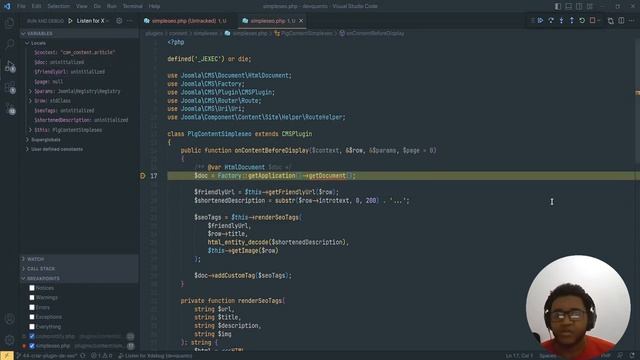The height and width of the screenshot is (360, 640).
Task: Open the Manage gear in activity bar
Action: click(10, 340)
